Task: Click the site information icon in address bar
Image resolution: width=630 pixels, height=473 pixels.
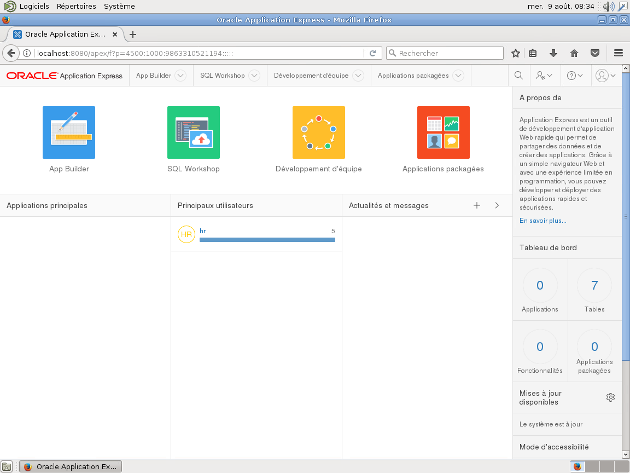Action: (x=27, y=53)
